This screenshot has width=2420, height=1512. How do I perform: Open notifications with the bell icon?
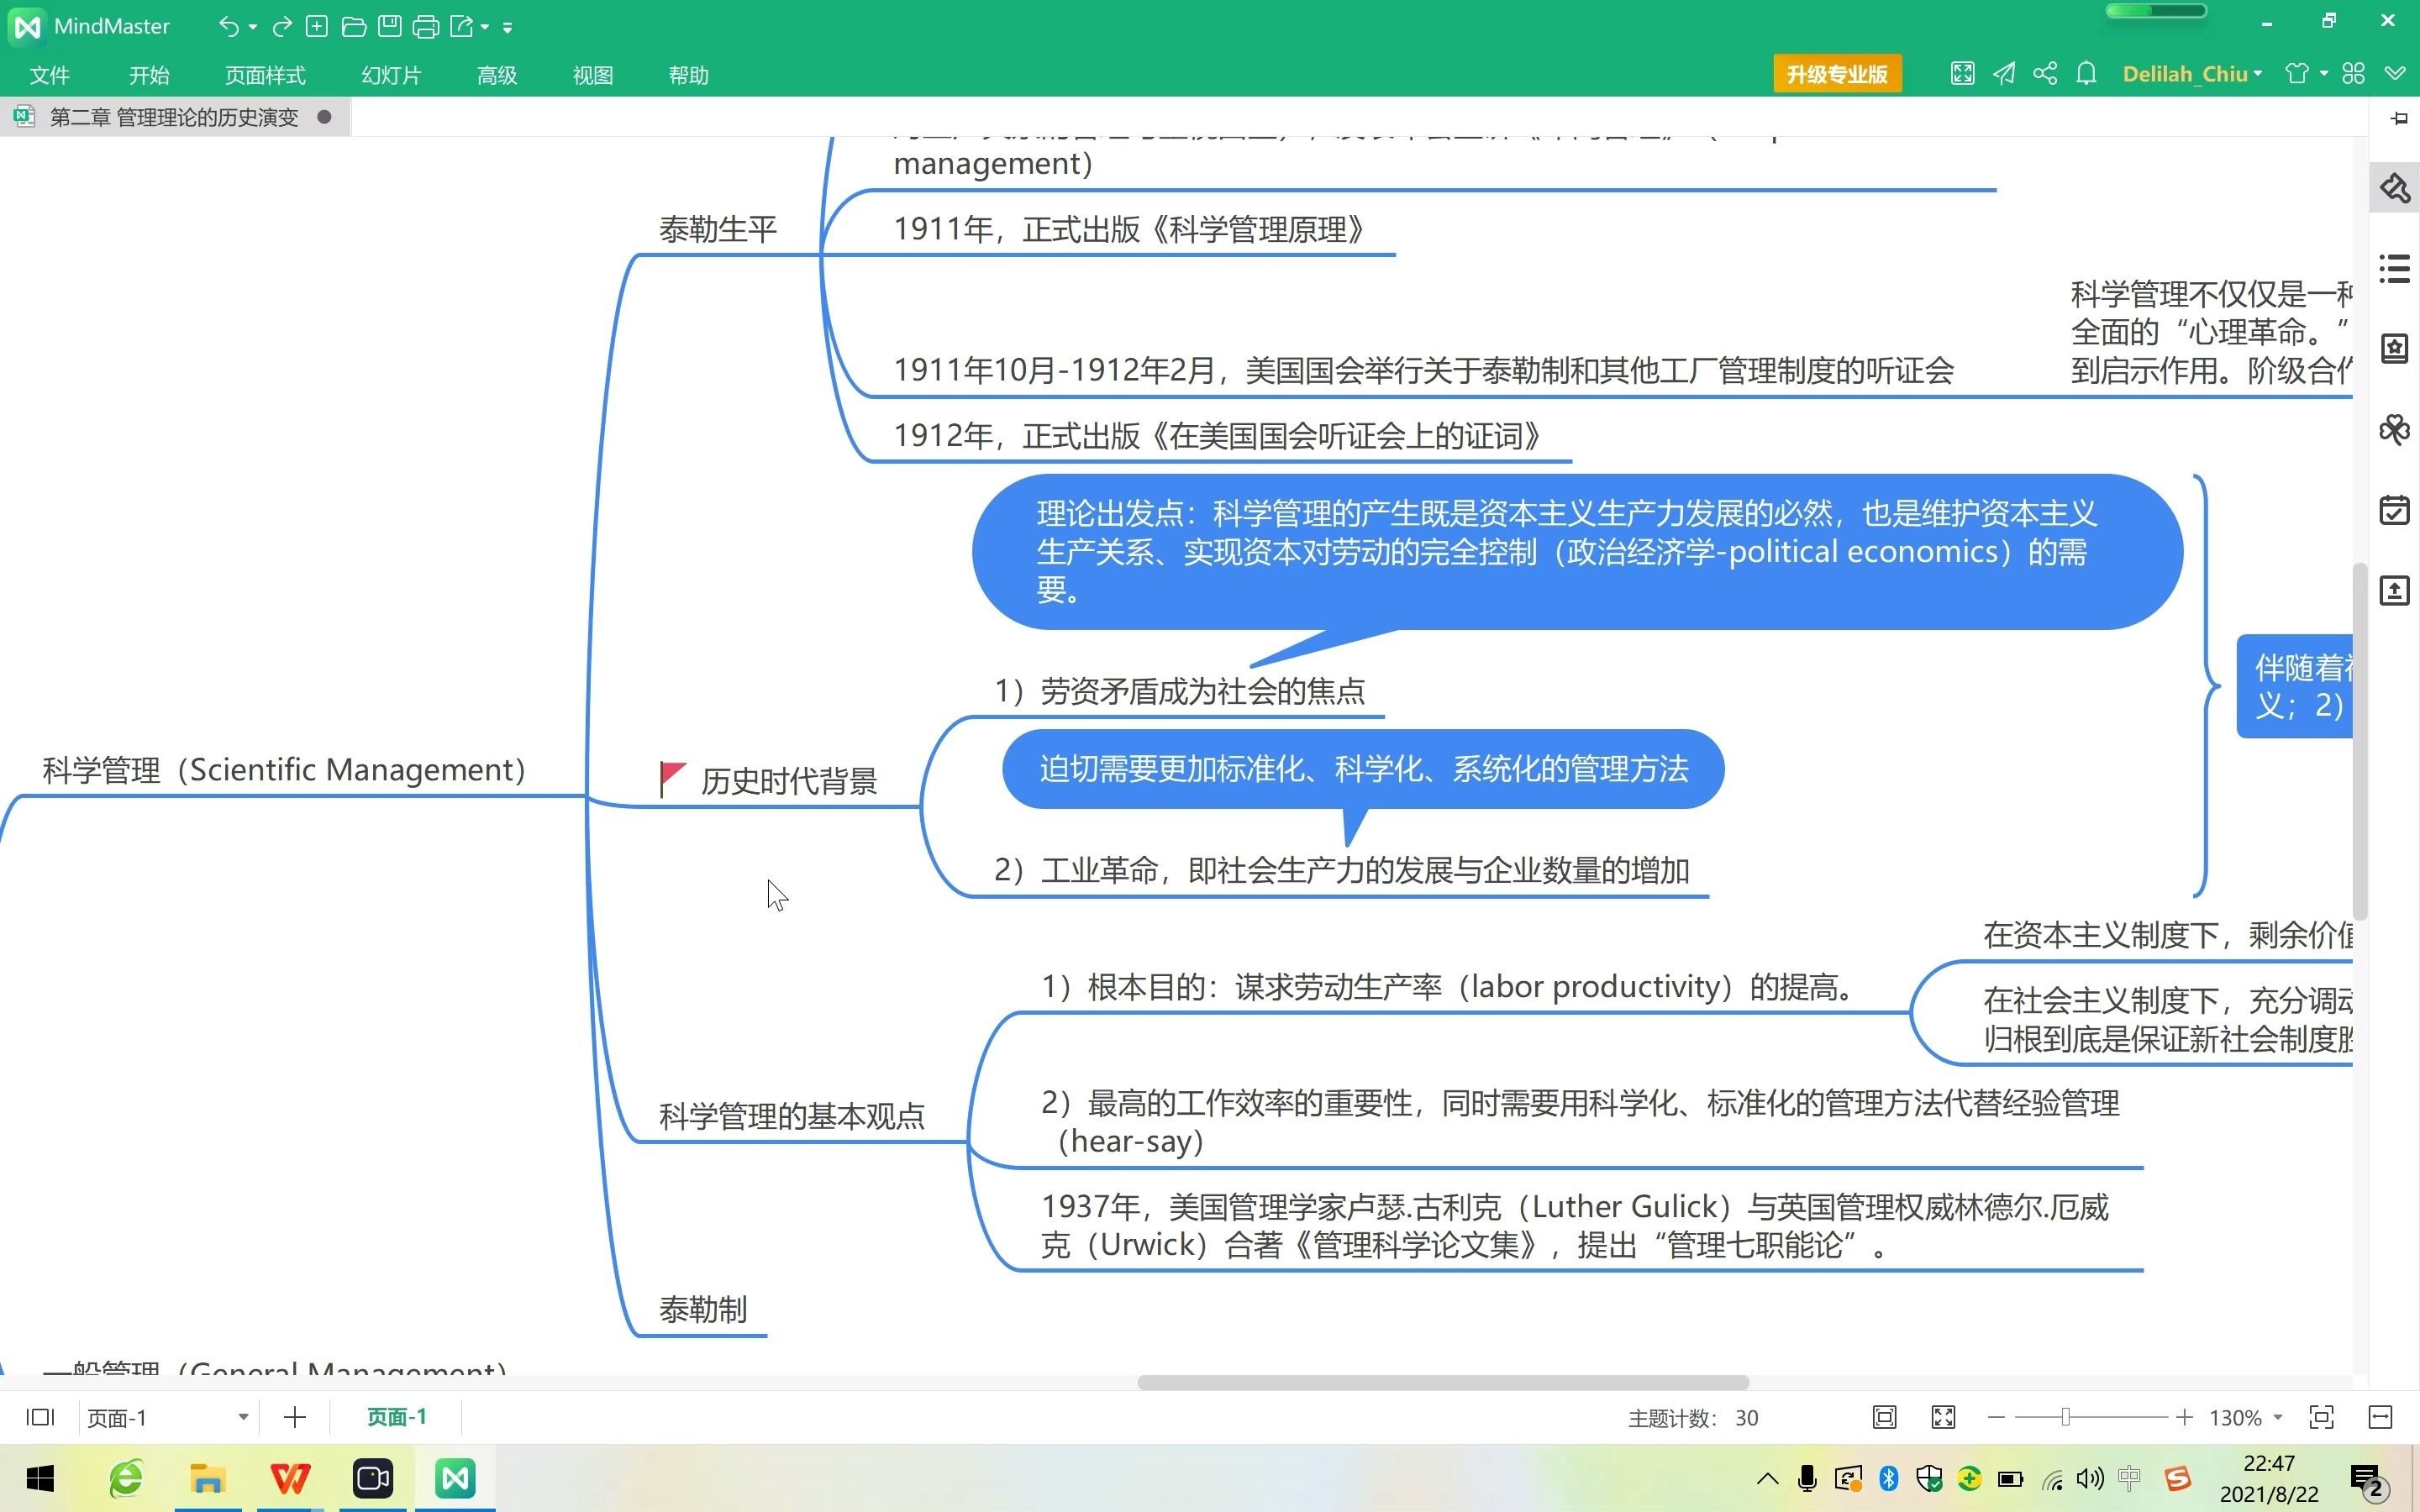(2086, 74)
